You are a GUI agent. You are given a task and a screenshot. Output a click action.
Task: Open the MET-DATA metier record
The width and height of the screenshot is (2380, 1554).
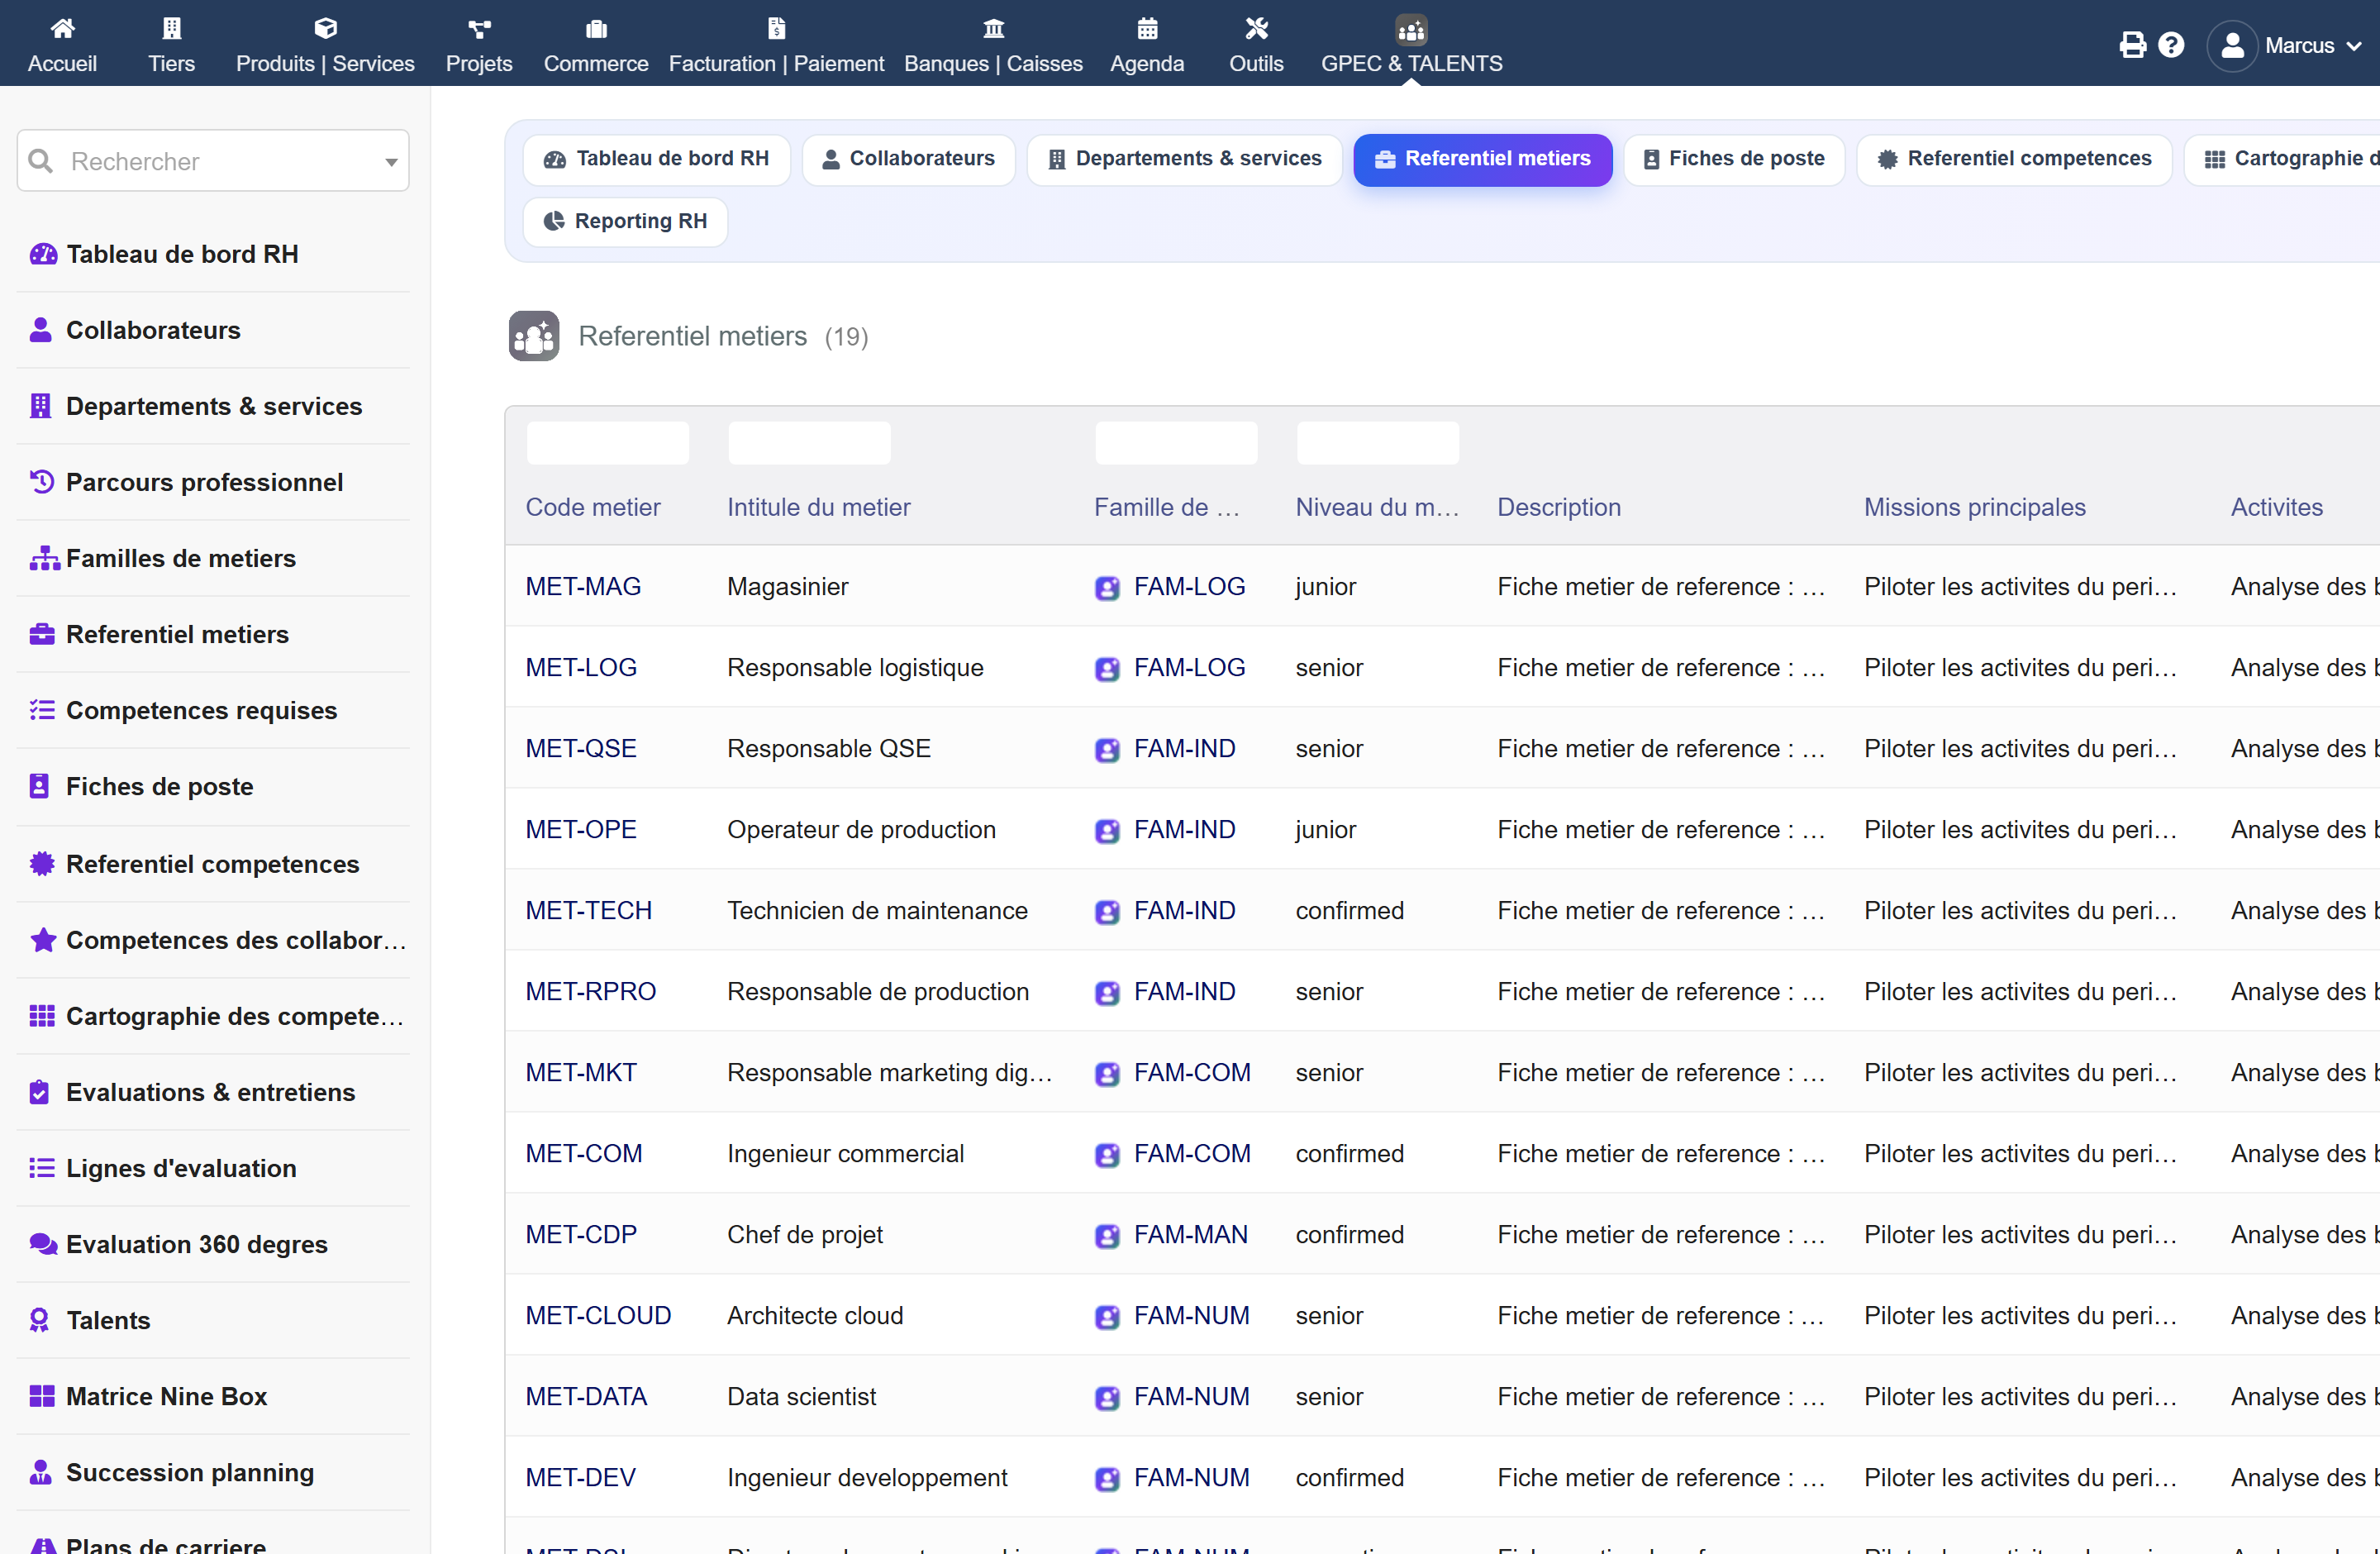[587, 1397]
